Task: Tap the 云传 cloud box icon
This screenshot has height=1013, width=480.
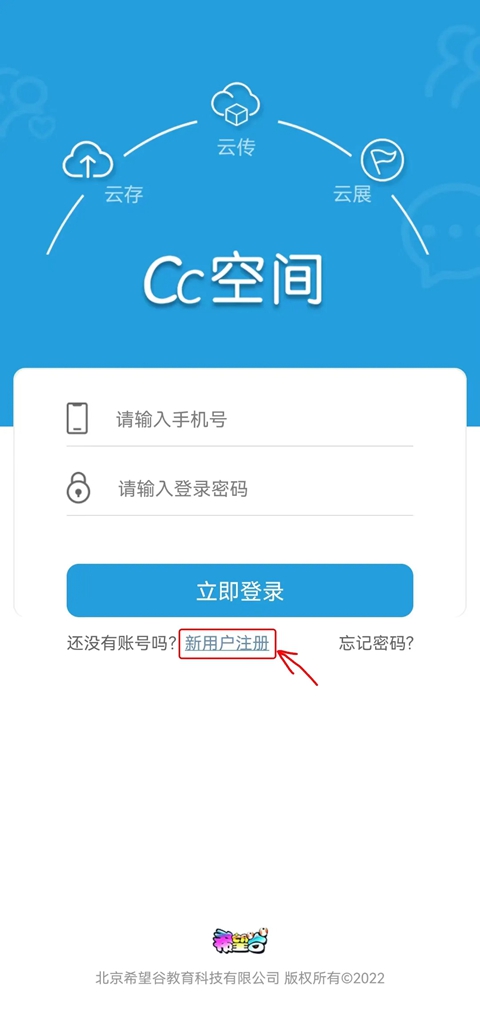Action: [x=236, y=105]
